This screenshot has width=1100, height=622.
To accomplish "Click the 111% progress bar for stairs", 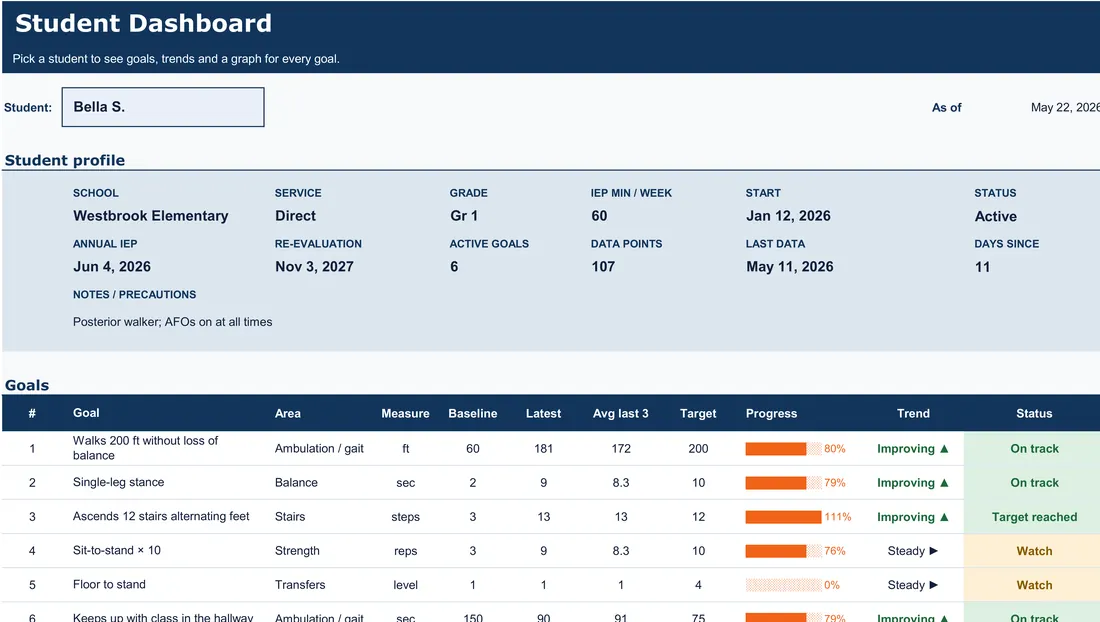I will click(783, 517).
